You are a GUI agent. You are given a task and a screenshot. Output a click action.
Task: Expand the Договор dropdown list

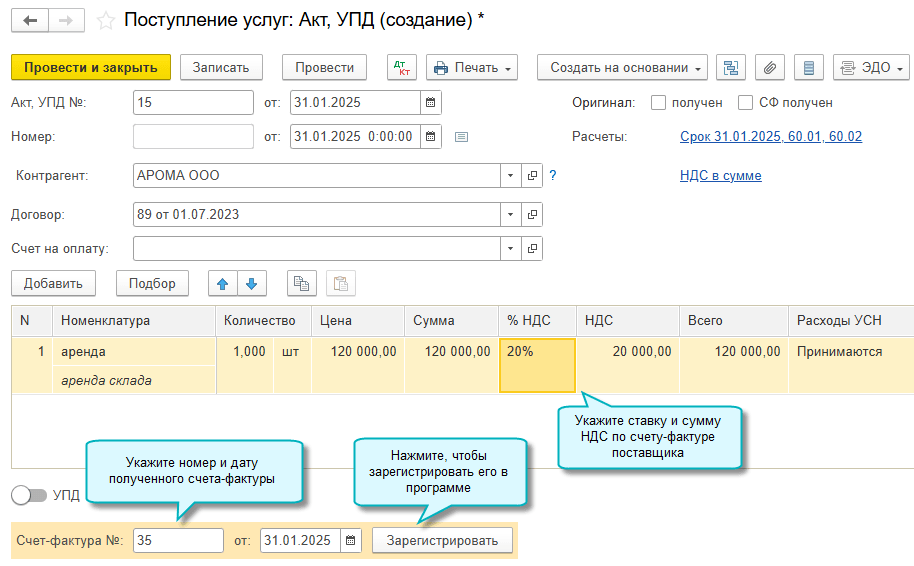tap(511, 215)
